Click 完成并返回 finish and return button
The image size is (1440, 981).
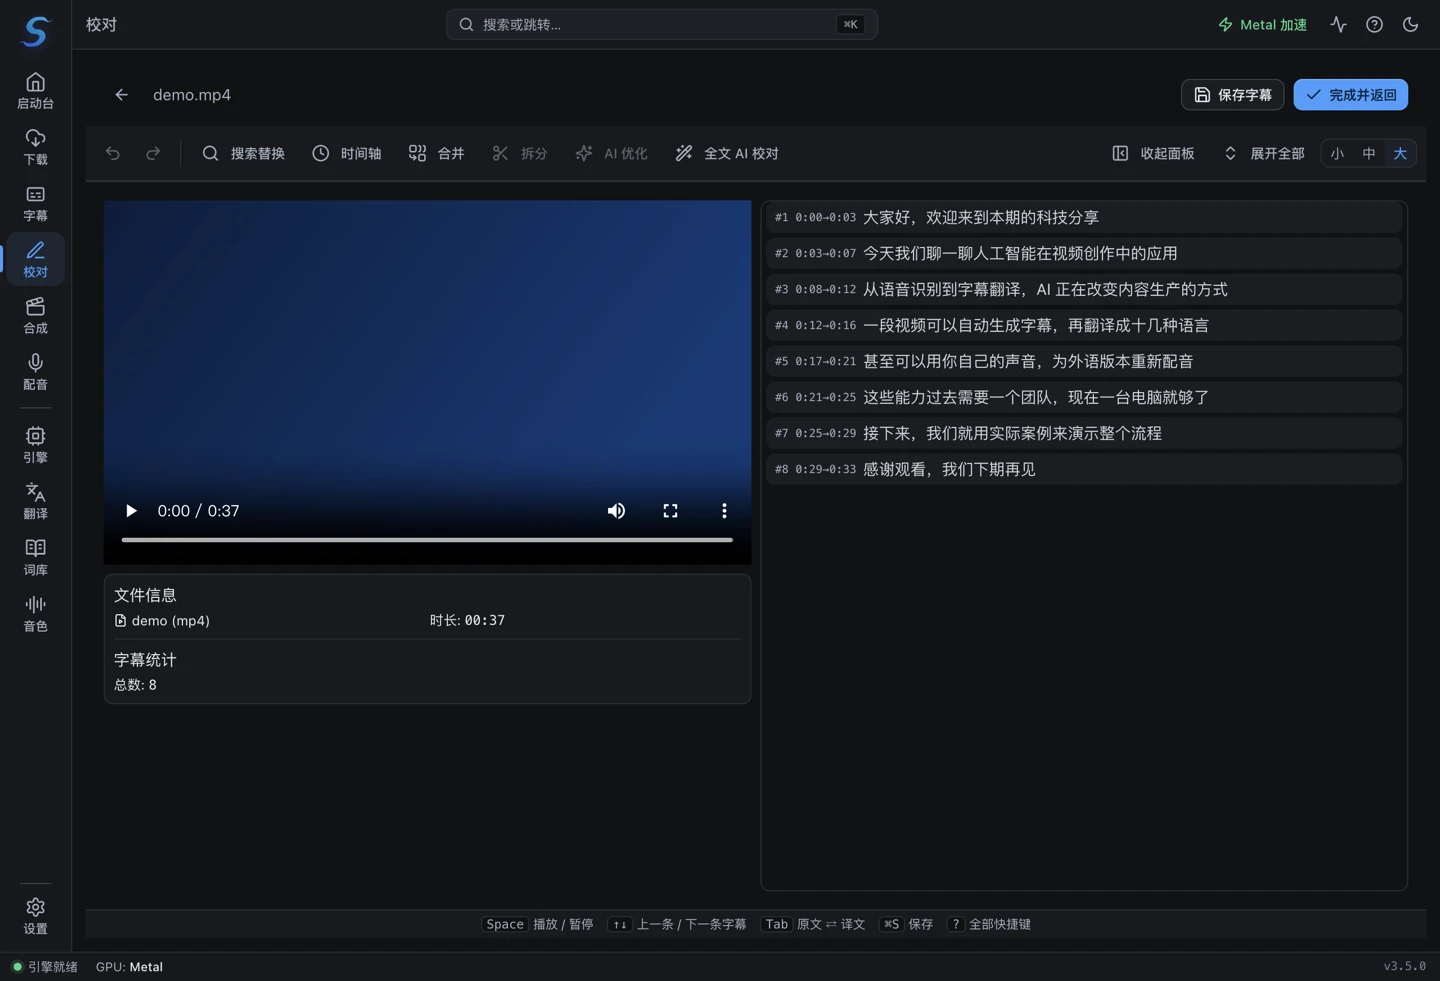click(1350, 95)
